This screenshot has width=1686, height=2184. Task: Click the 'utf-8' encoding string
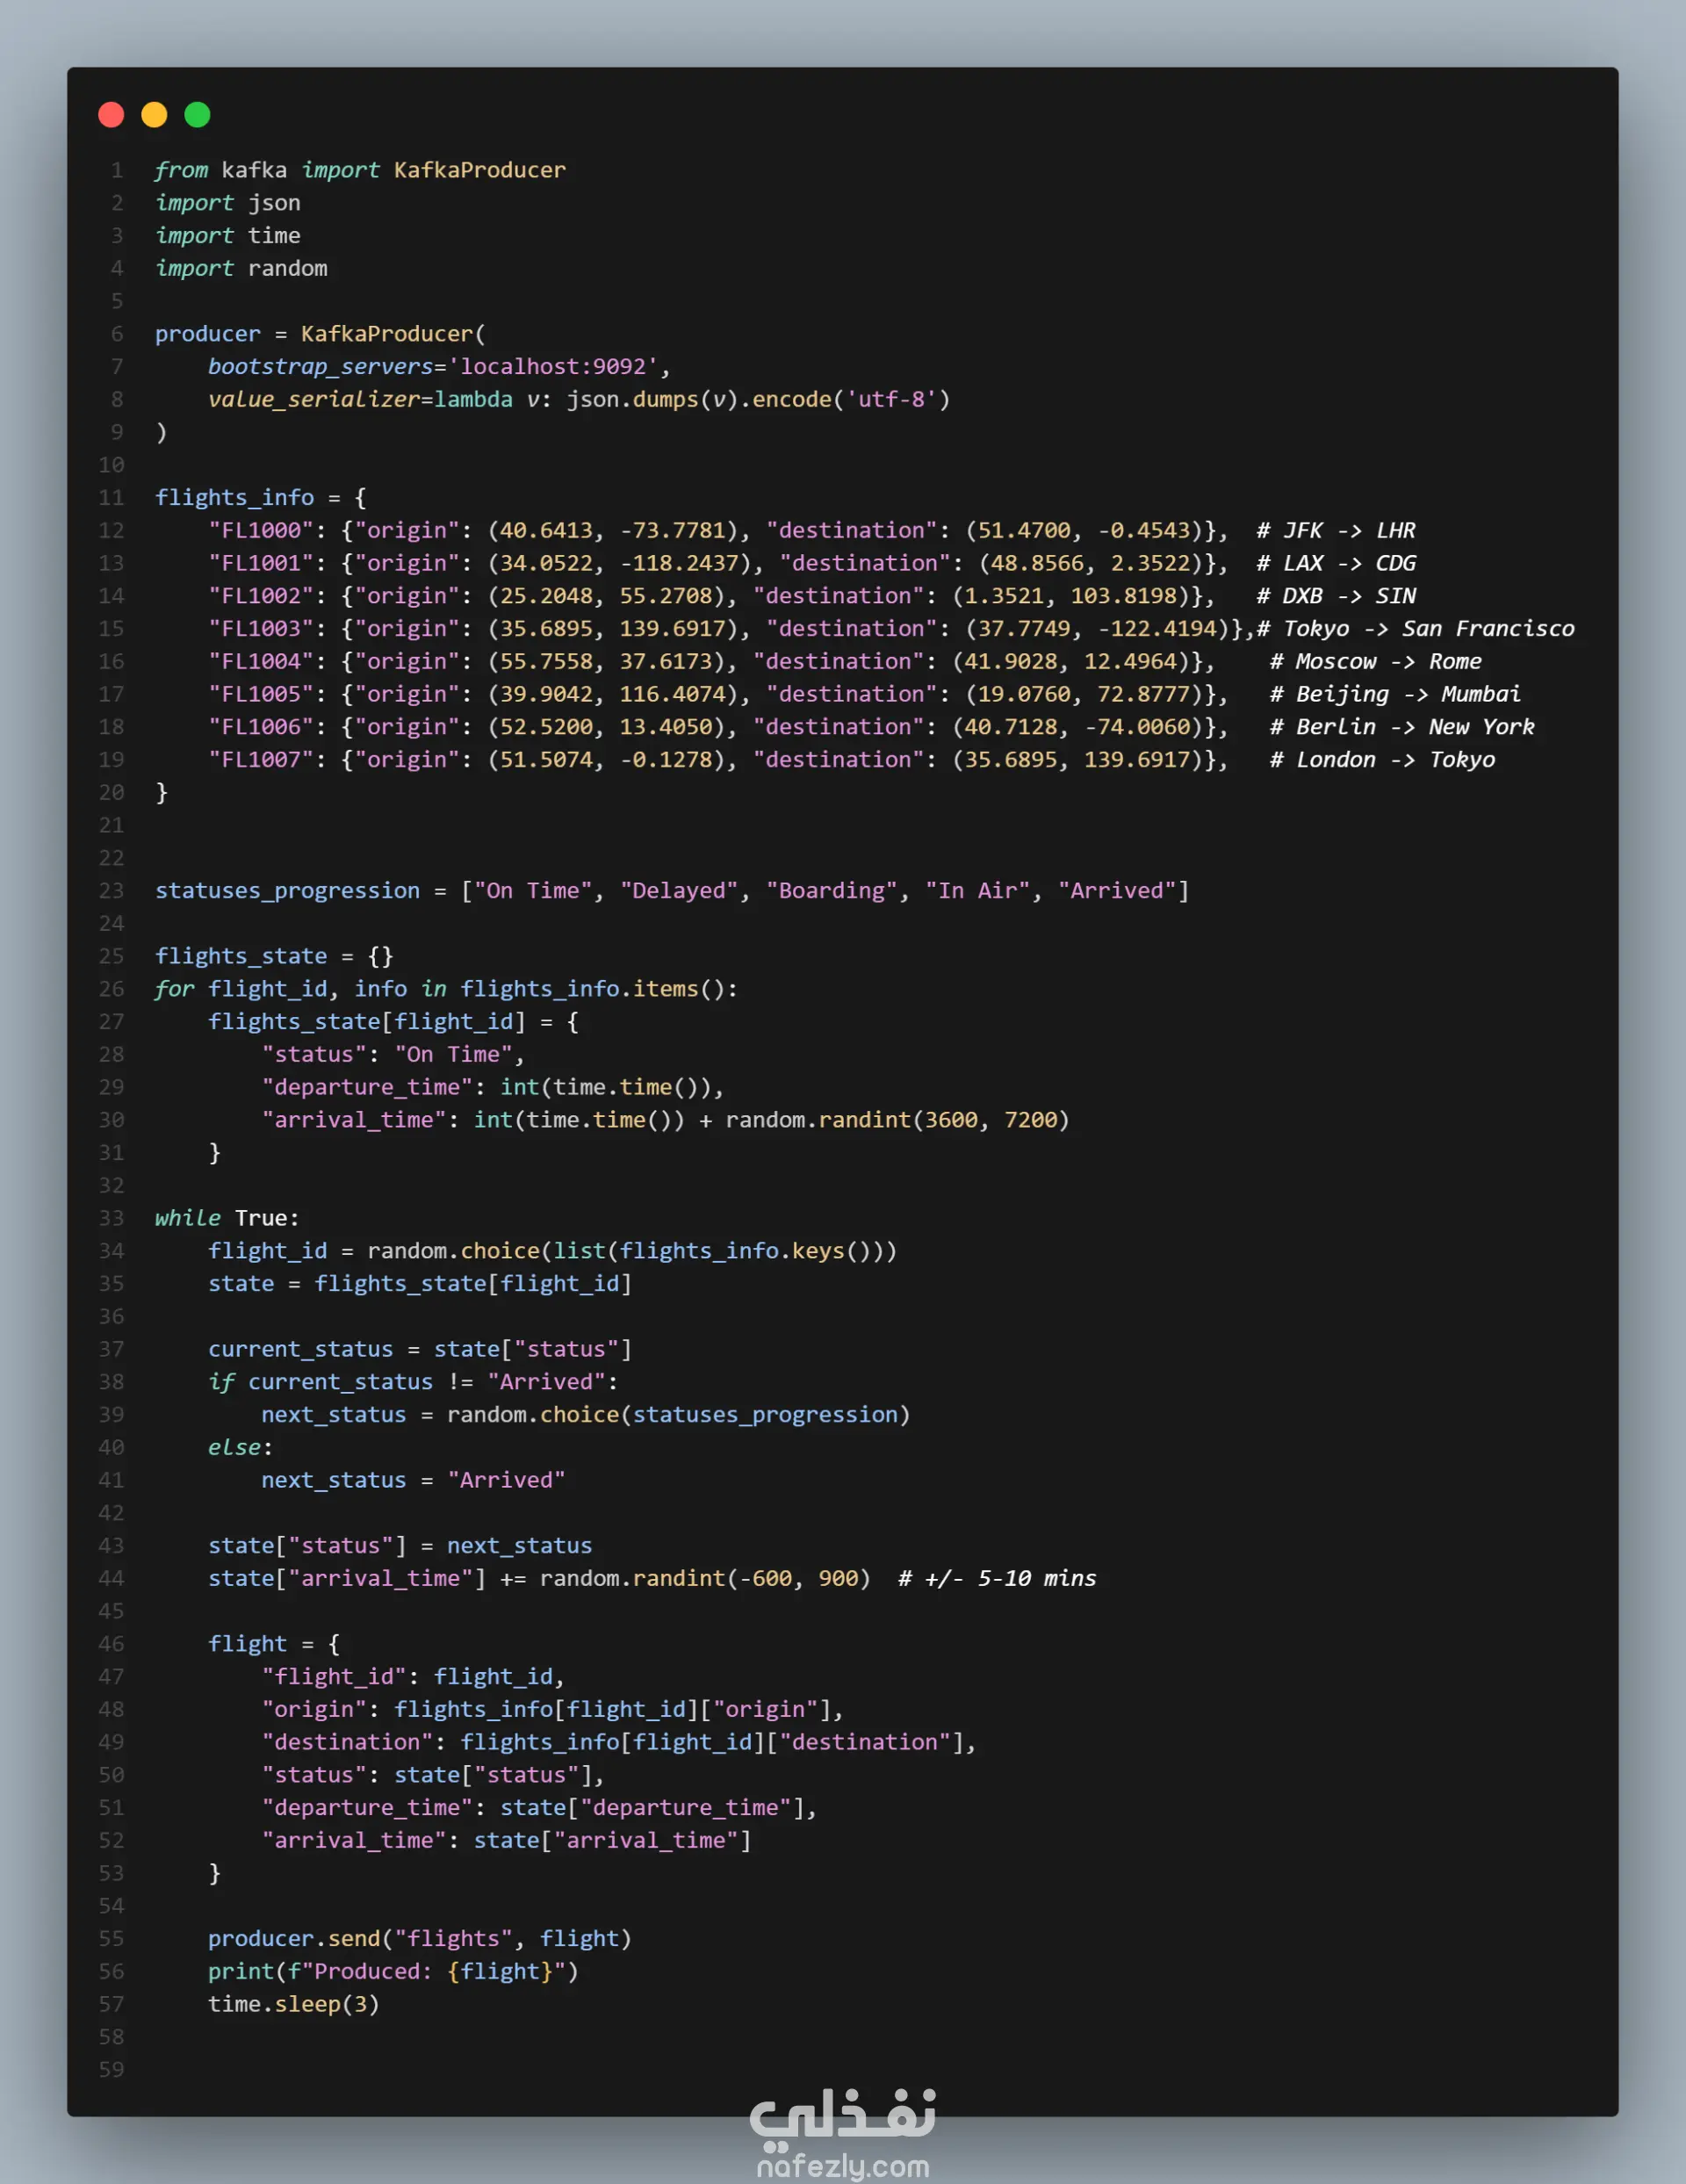[891, 400]
